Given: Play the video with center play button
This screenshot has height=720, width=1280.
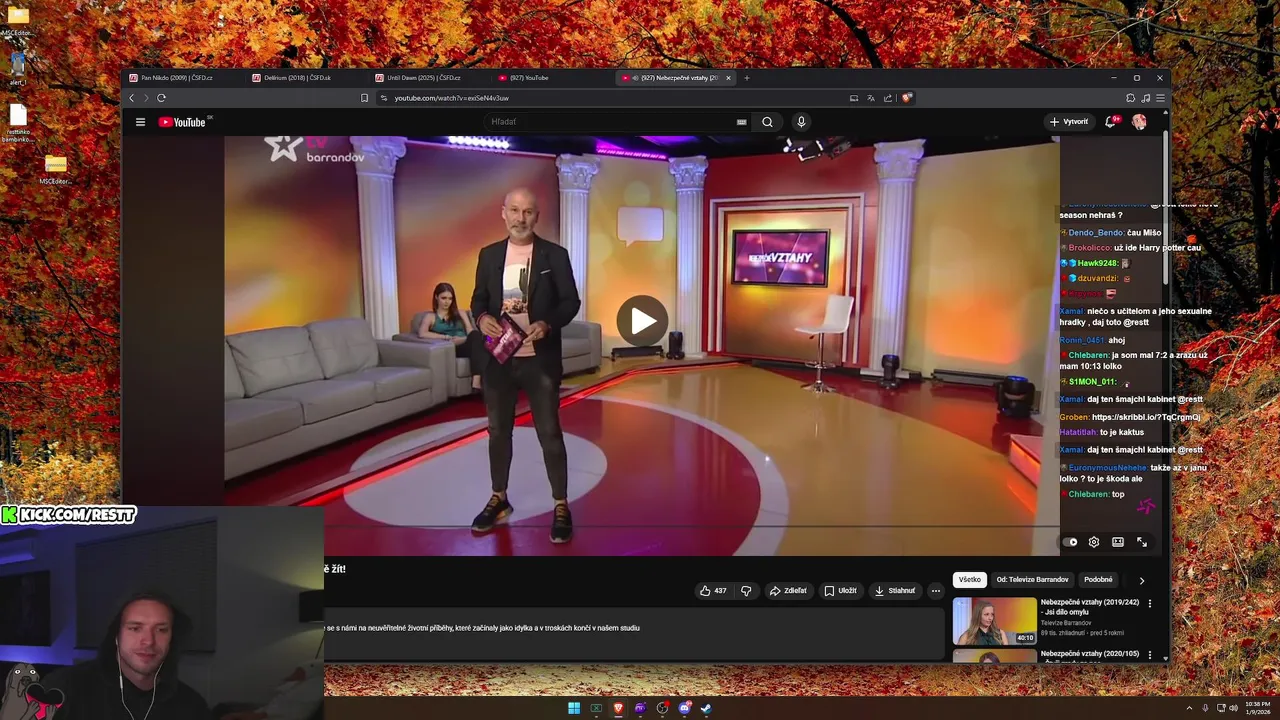Looking at the screenshot, I should (x=642, y=321).
